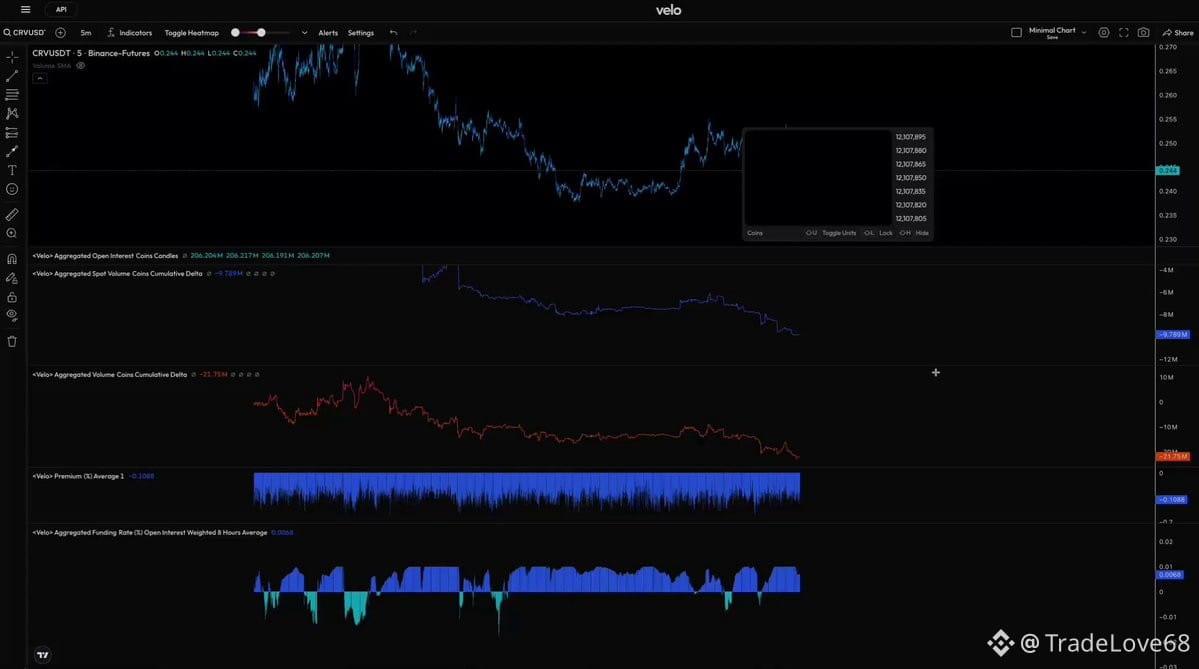Image resolution: width=1199 pixels, height=669 pixels.
Task: Select the zoom in tool
Action: point(12,233)
